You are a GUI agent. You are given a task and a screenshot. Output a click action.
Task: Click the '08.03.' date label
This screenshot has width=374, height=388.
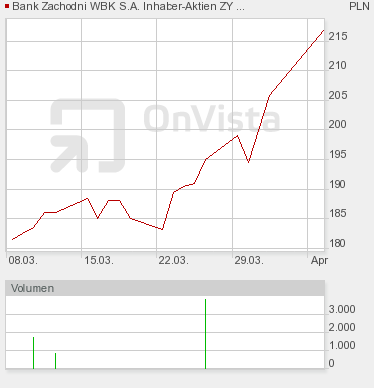click(23, 260)
